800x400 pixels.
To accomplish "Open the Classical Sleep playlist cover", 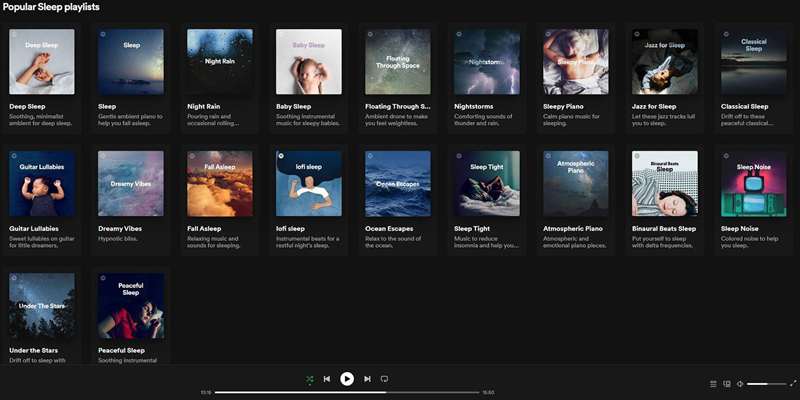I will click(754, 62).
